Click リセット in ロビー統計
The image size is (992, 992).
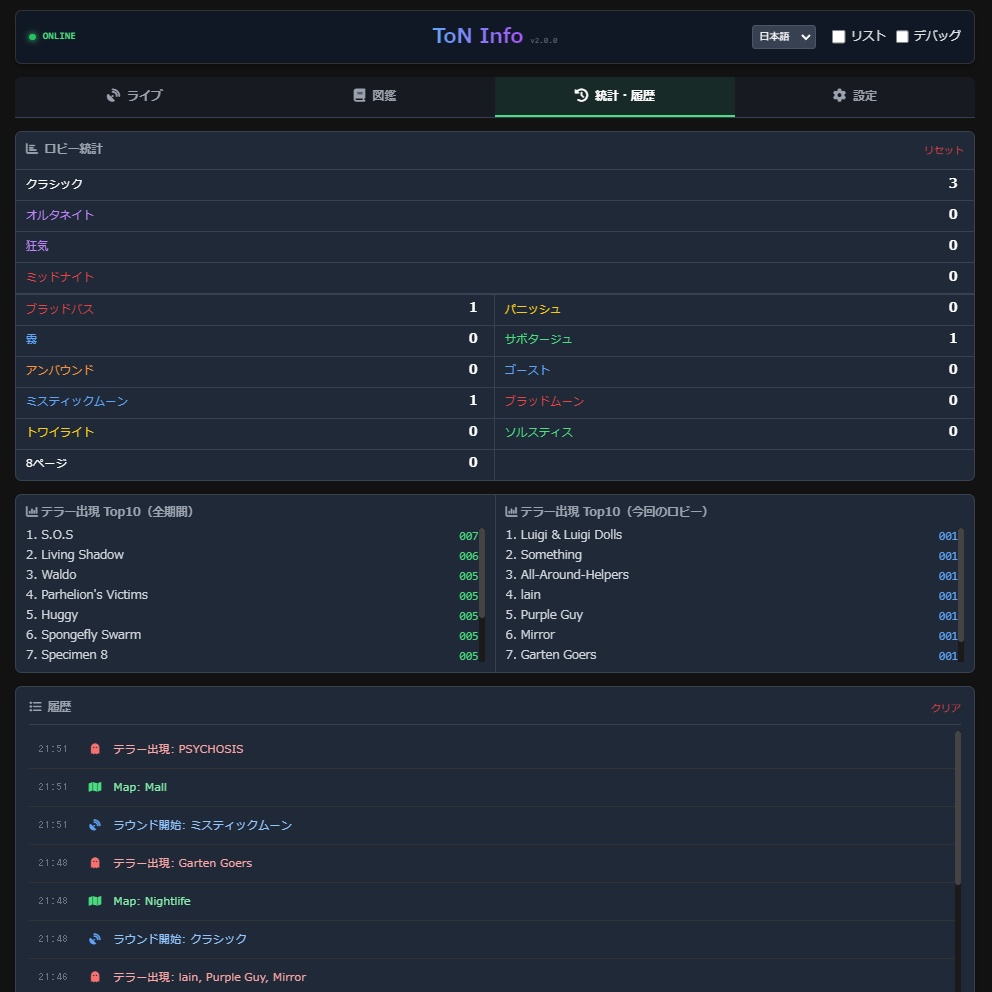point(943,150)
